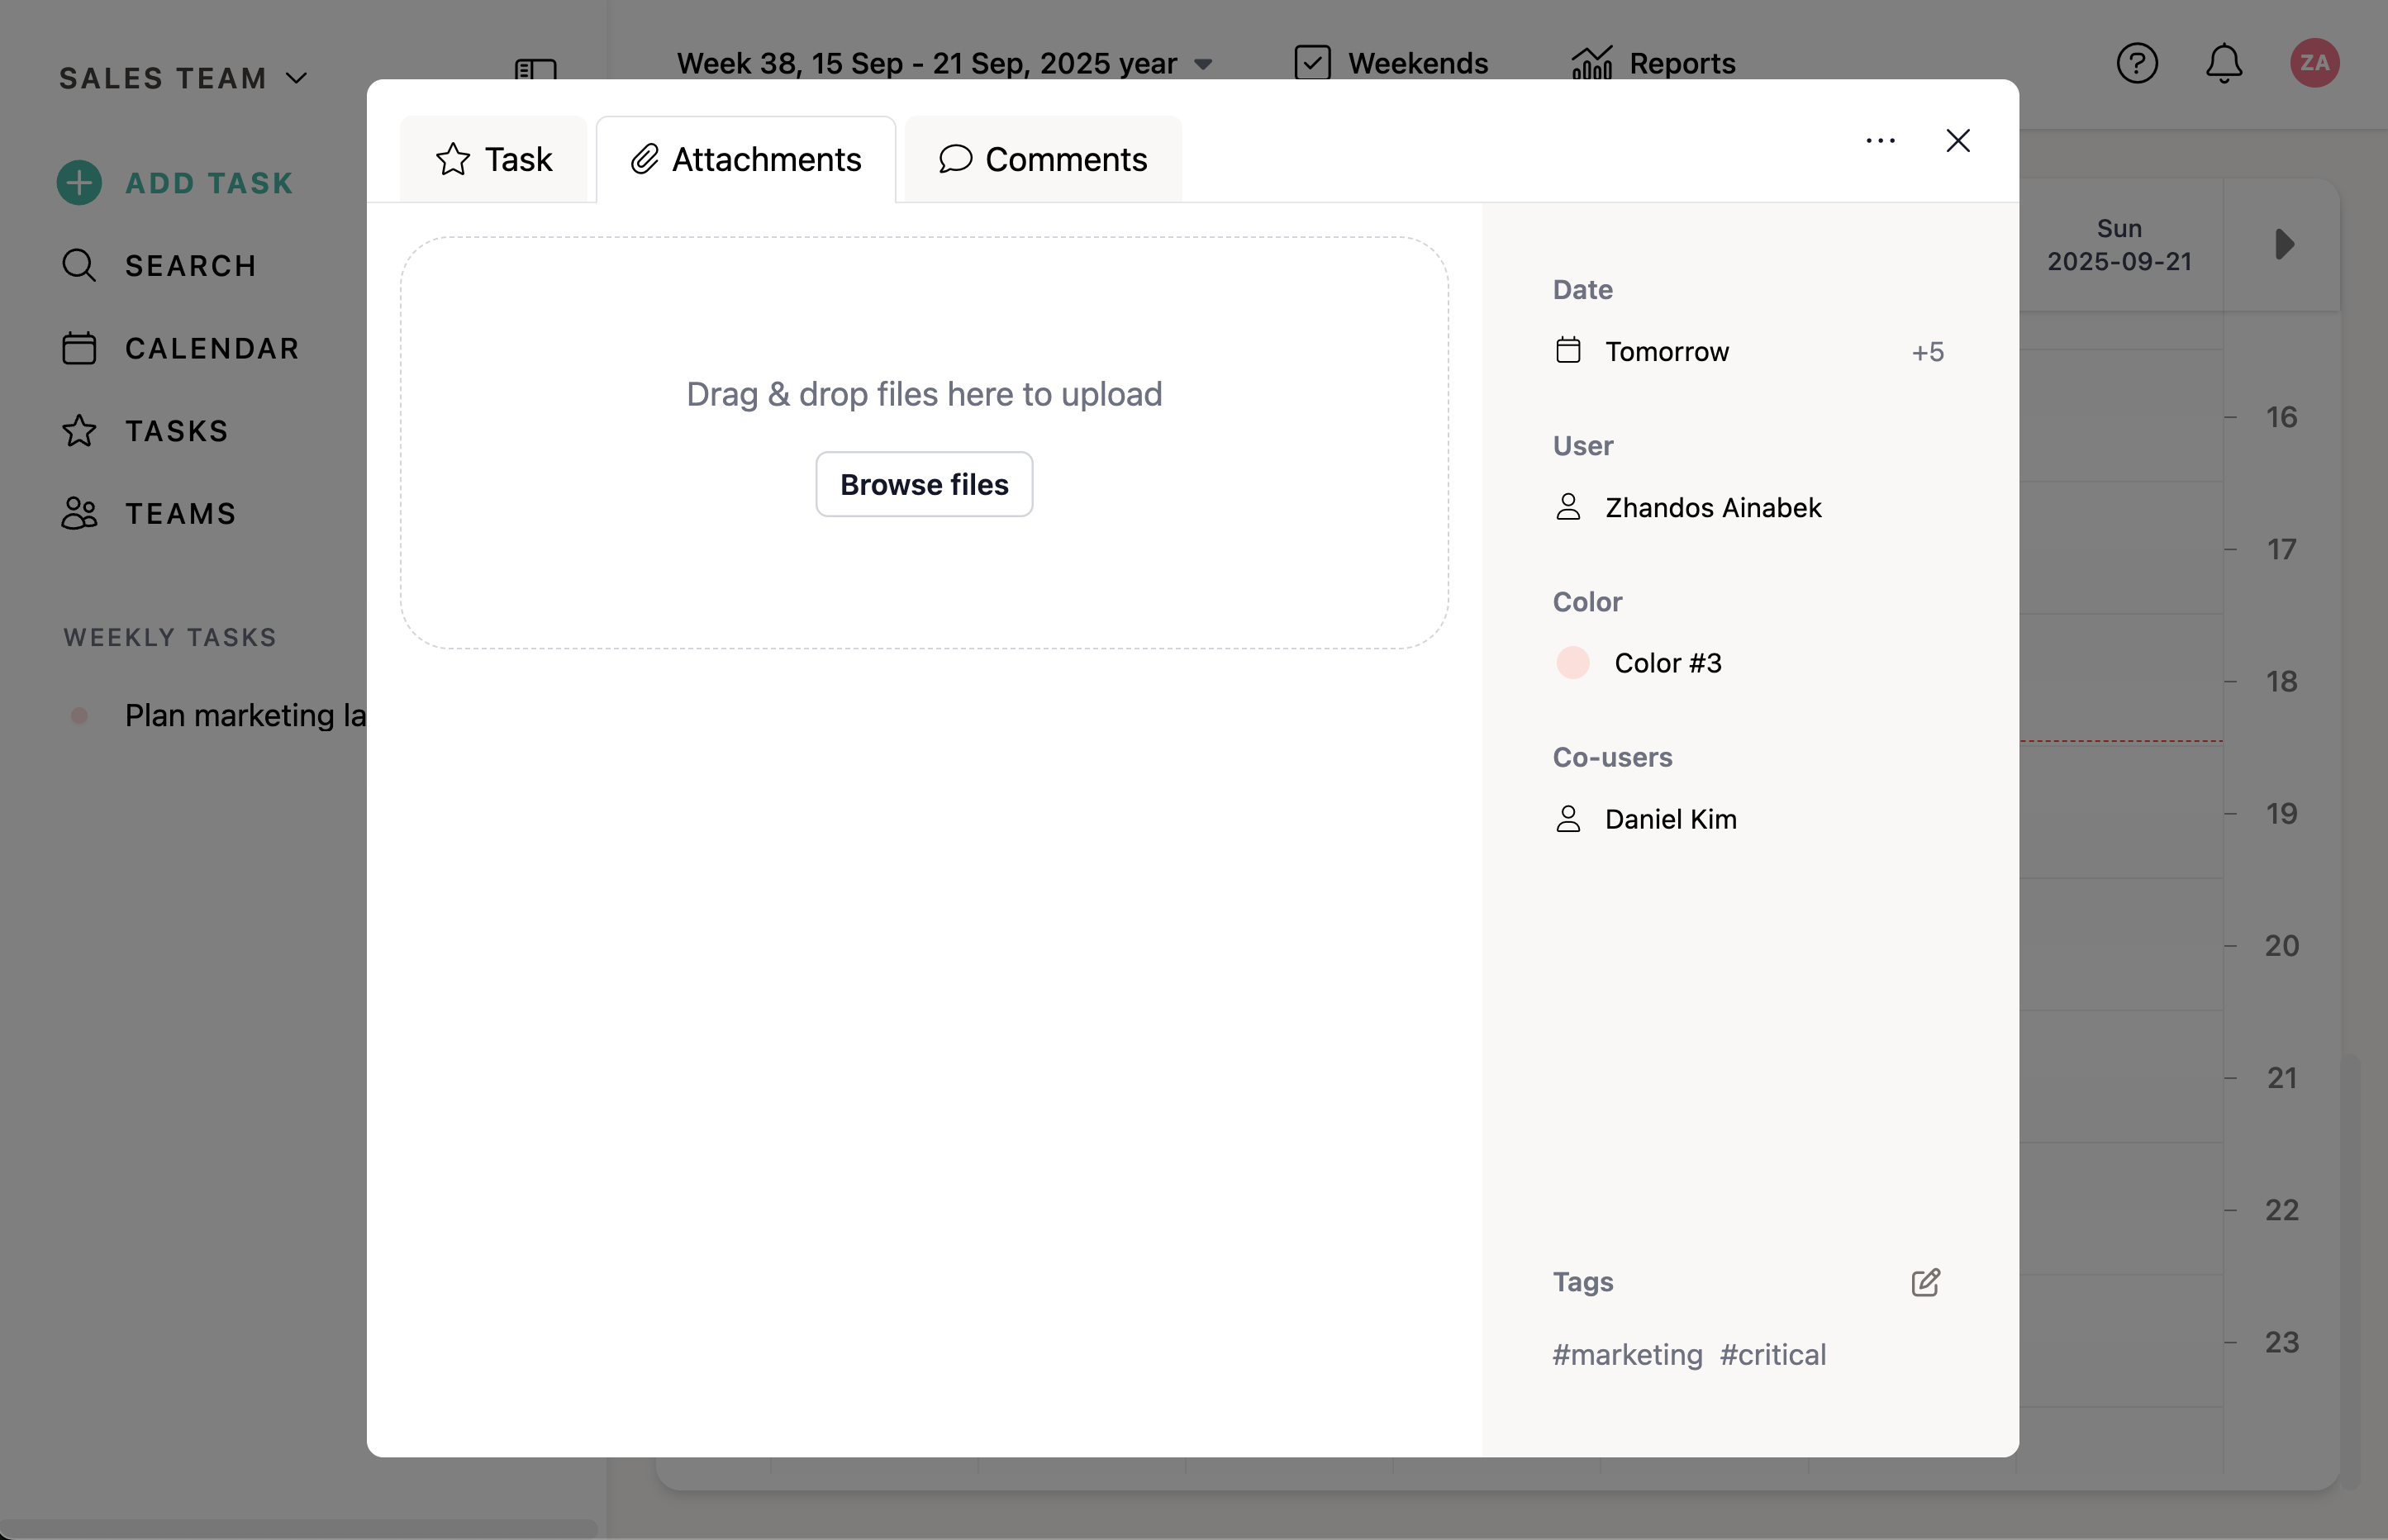Toggle the Weekends checkbox
This screenshot has width=2388, height=1540.
pos(1312,63)
